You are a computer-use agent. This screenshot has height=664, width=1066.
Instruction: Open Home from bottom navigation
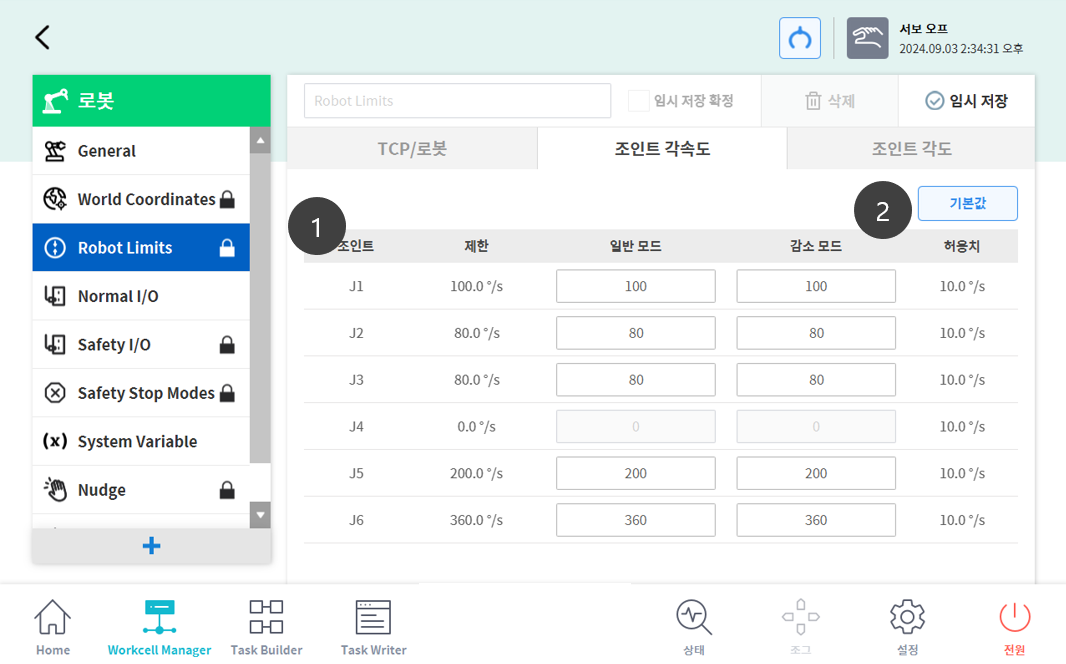click(x=53, y=628)
